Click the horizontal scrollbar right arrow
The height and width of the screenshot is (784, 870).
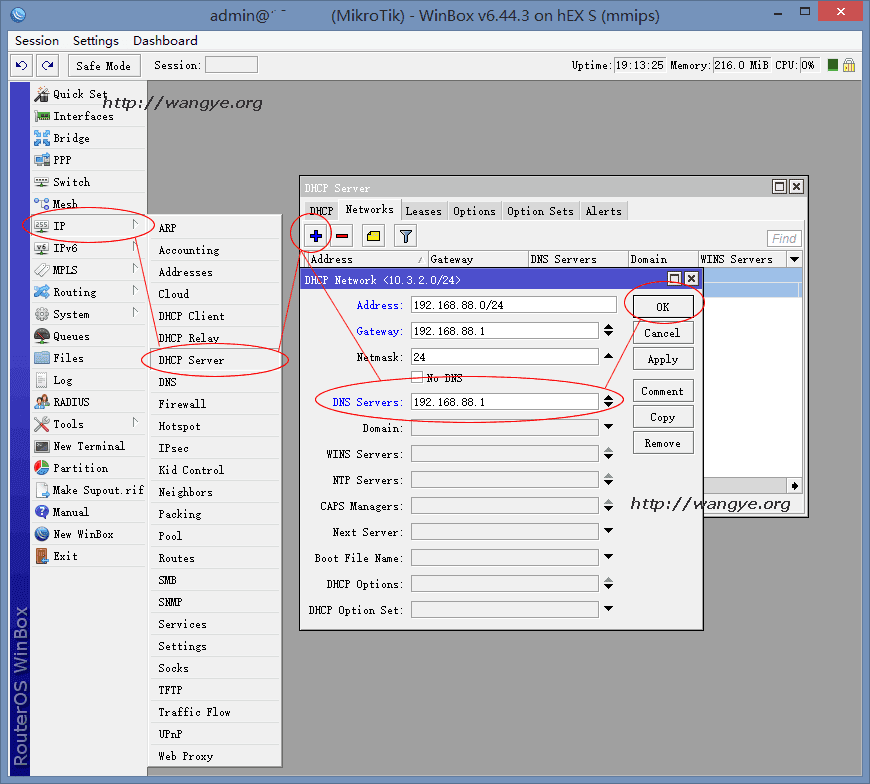click(x=795, y=486)
